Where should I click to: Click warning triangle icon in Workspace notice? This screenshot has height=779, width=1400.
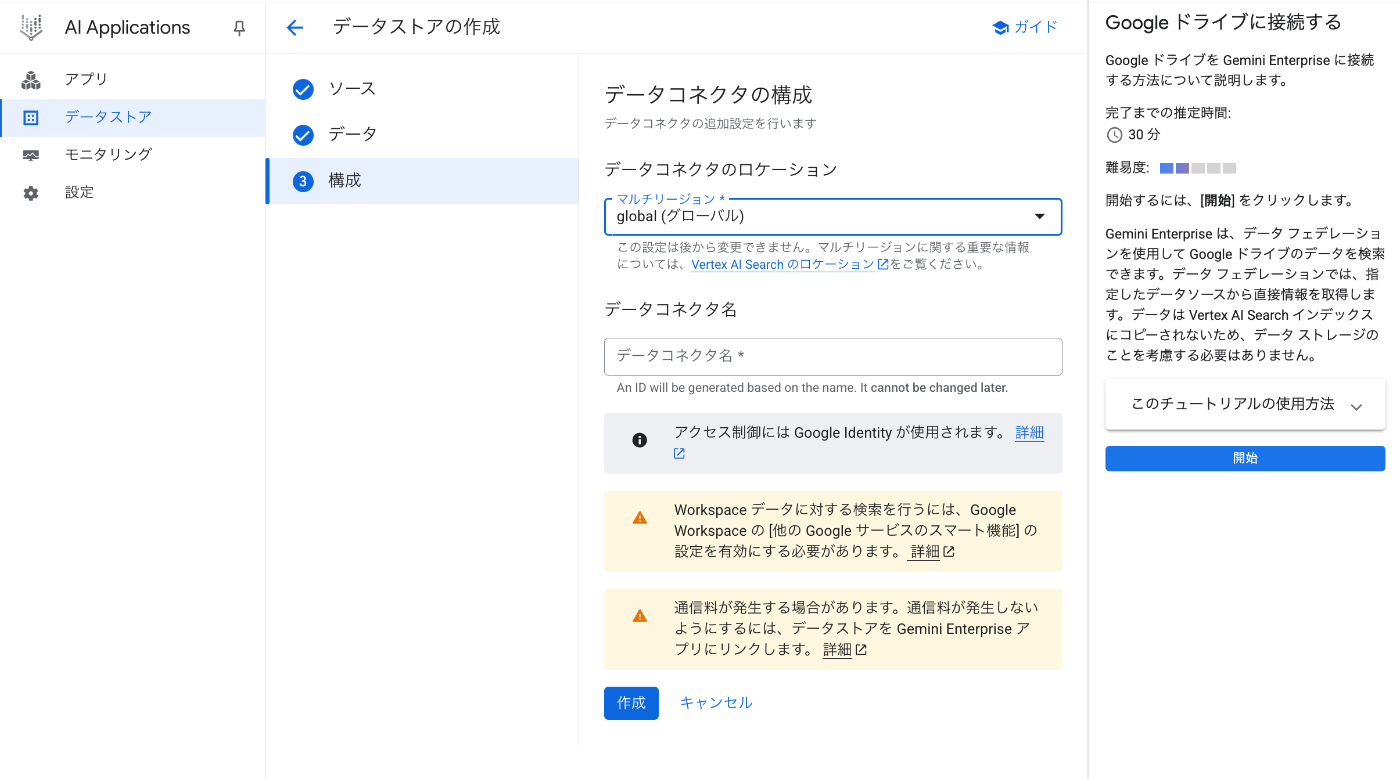tap(640, 518)
